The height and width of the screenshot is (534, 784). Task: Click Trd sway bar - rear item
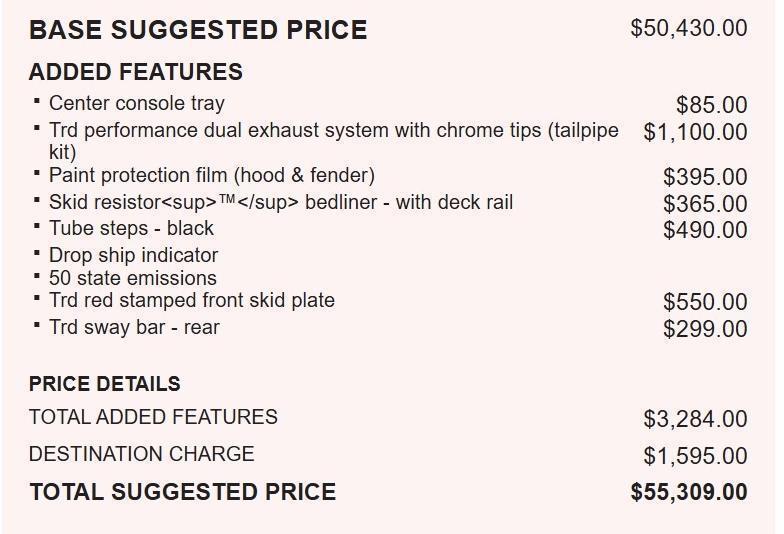point(134,328)
